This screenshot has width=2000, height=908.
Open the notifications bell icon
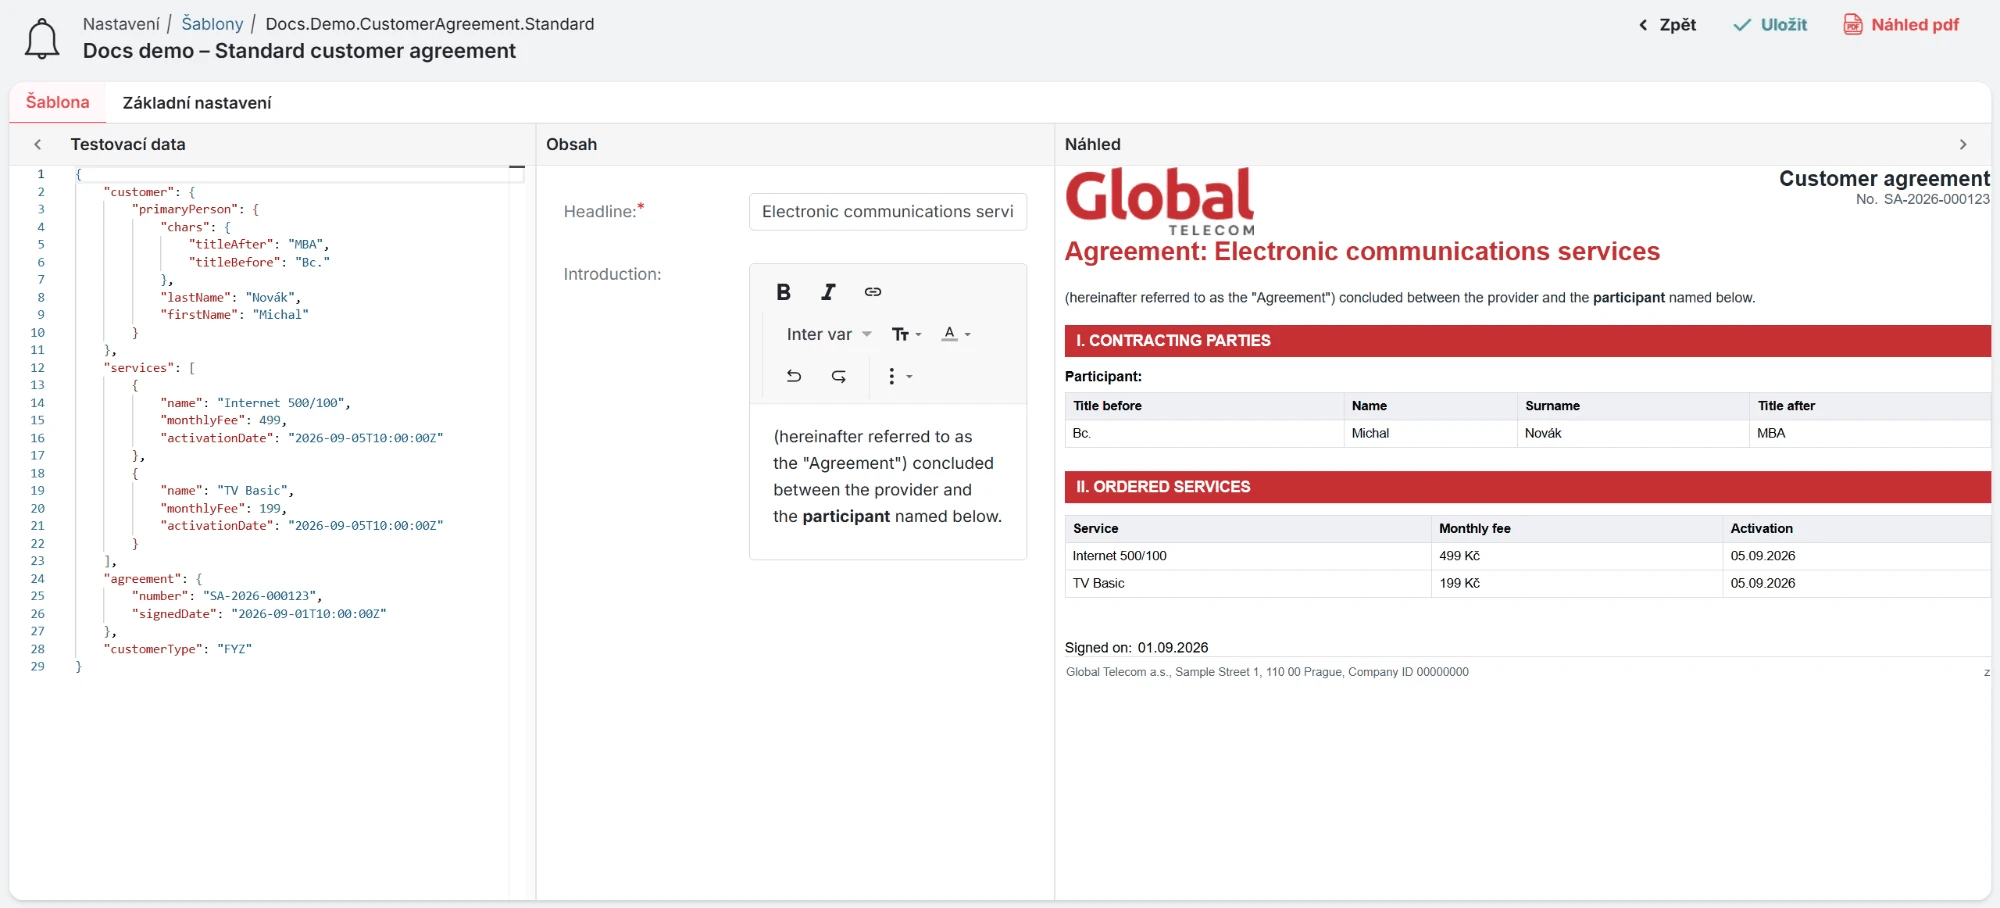pyautogui.click(x=42, y=39)
